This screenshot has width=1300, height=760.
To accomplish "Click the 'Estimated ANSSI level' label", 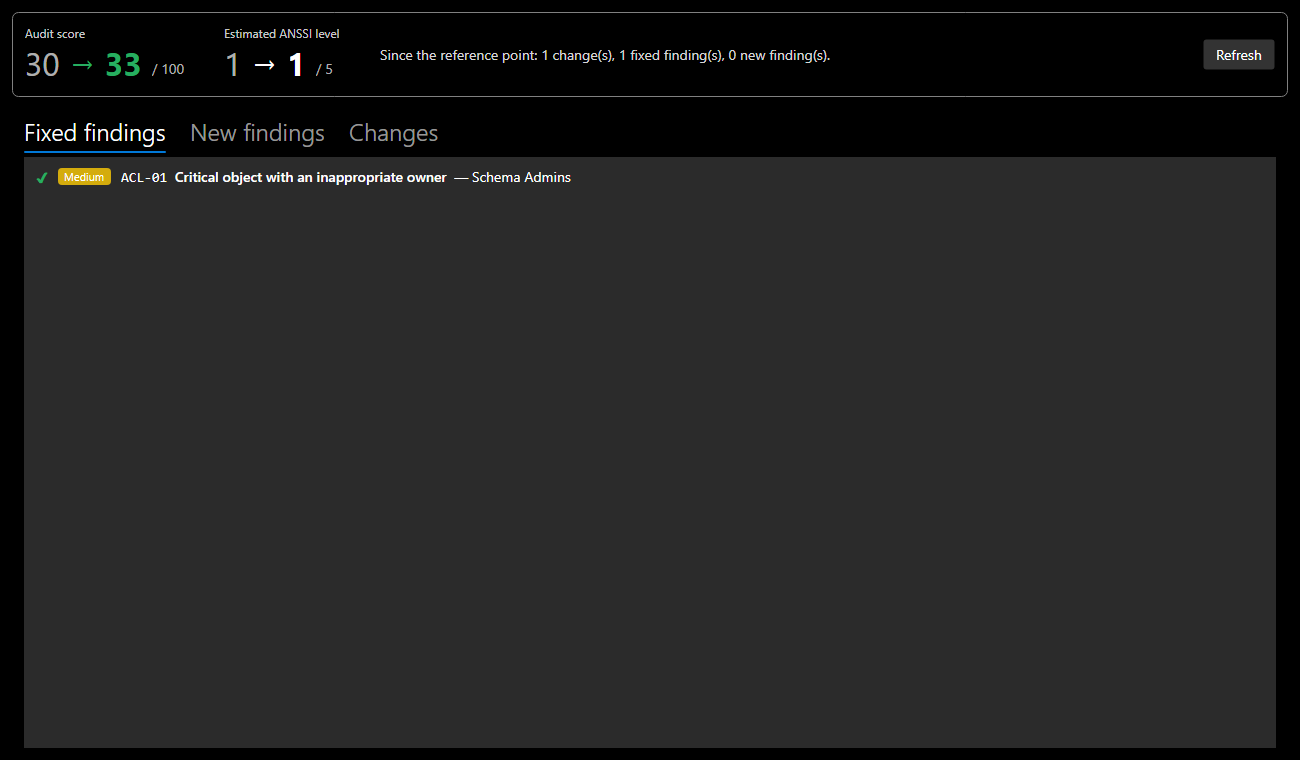I will pos(282,34).
